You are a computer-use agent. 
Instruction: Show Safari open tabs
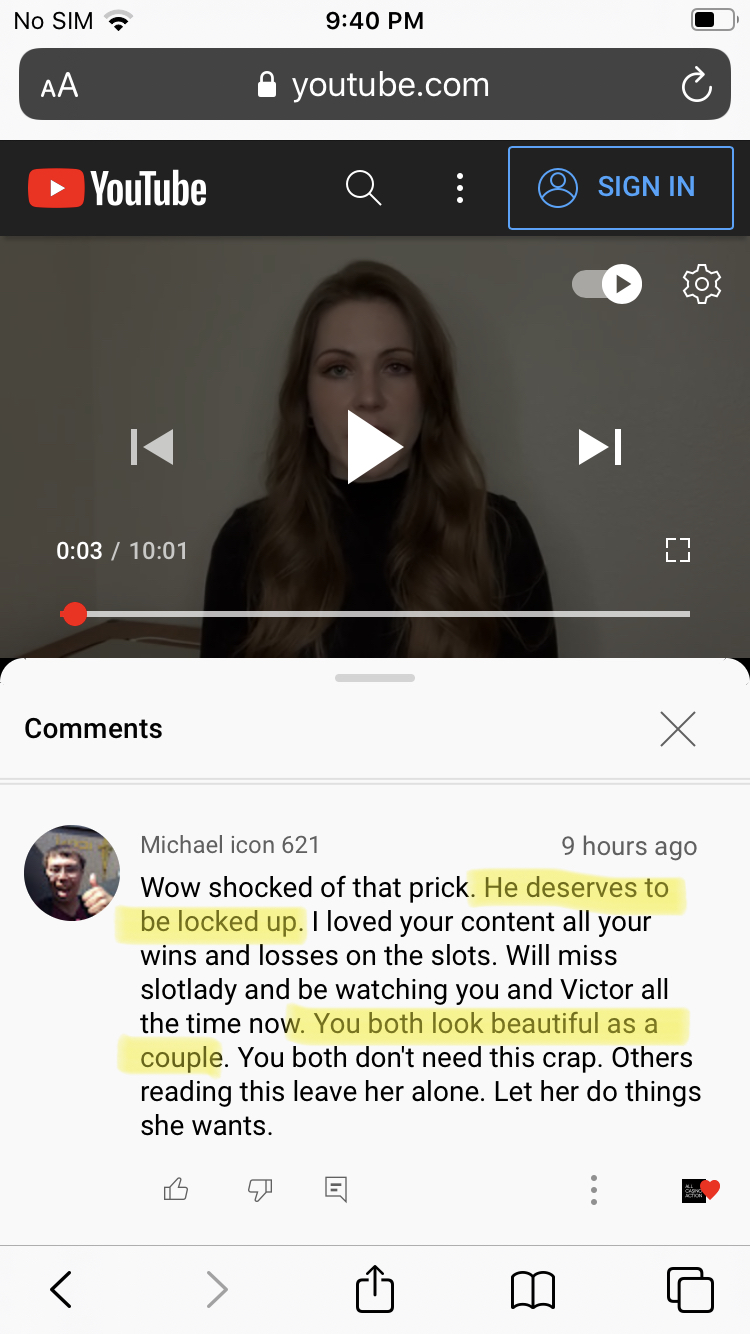coord(689,1289)
